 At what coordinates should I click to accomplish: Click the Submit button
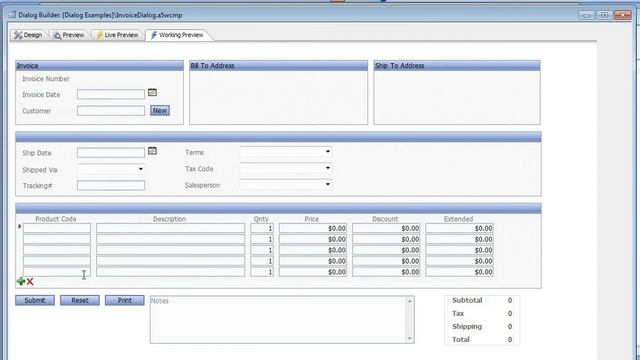pos(35,300)
